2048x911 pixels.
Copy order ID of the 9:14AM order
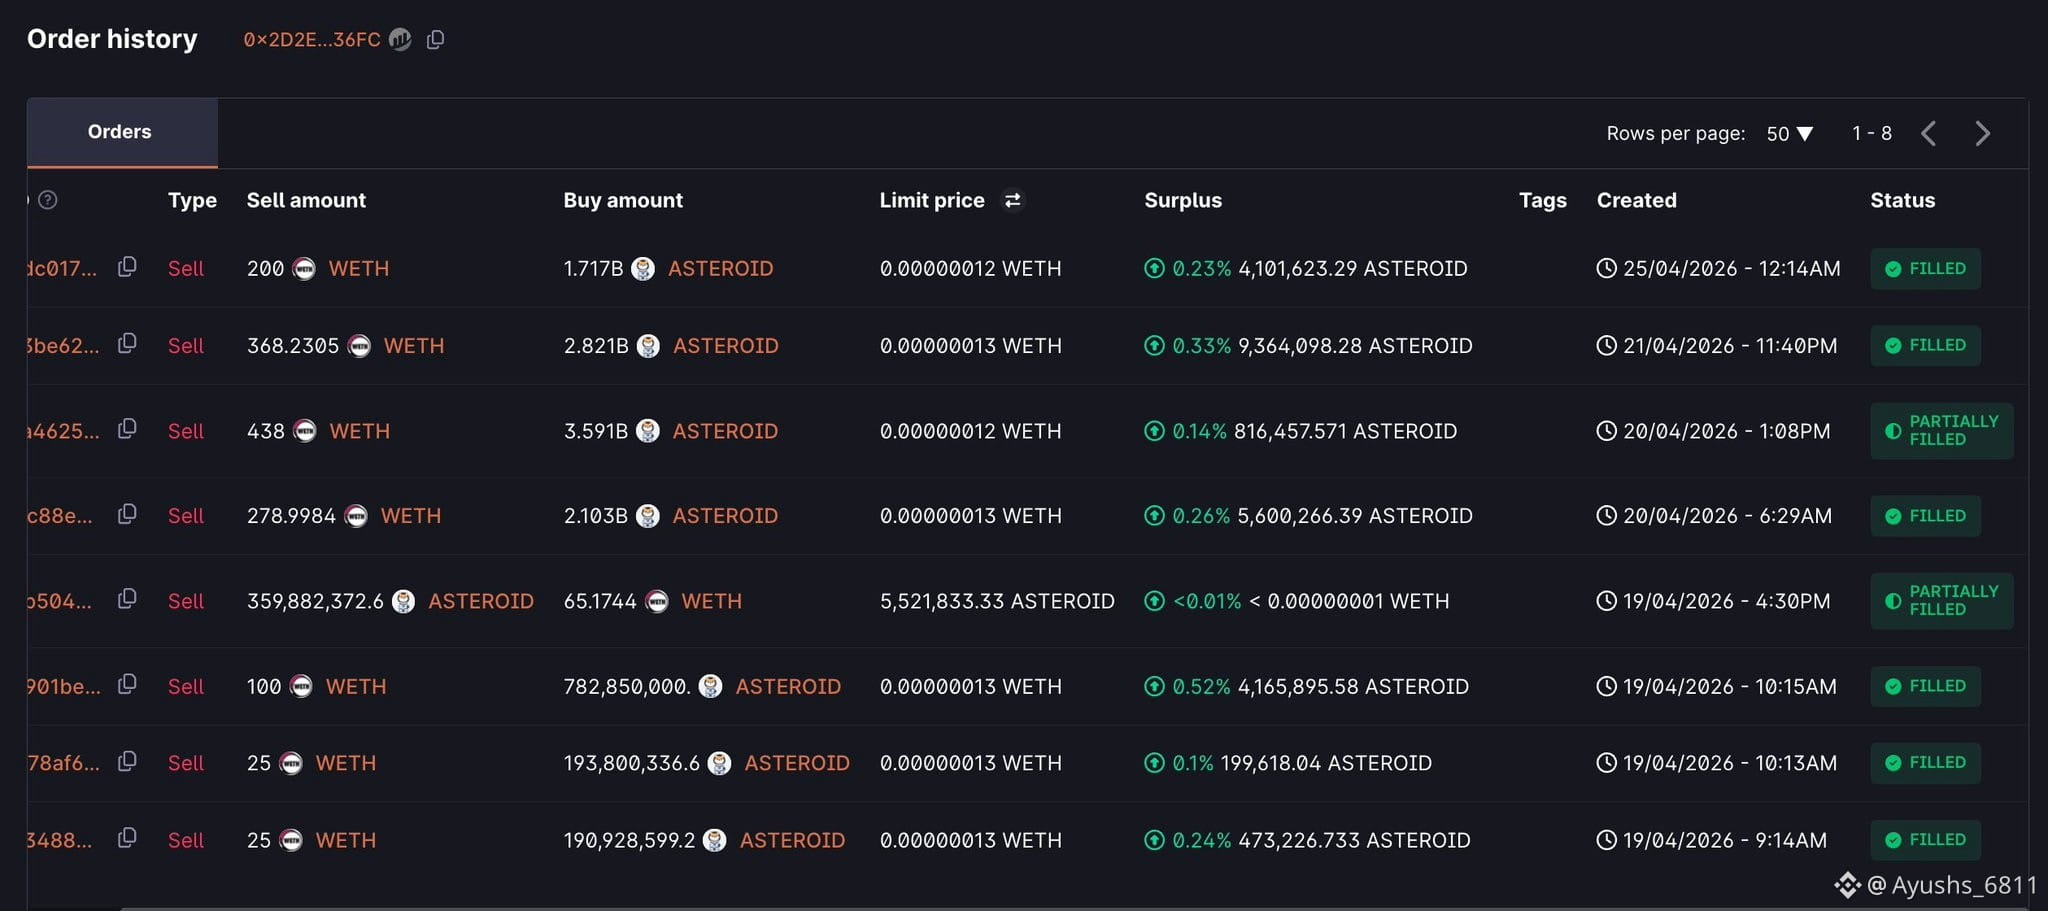point(127,838)
